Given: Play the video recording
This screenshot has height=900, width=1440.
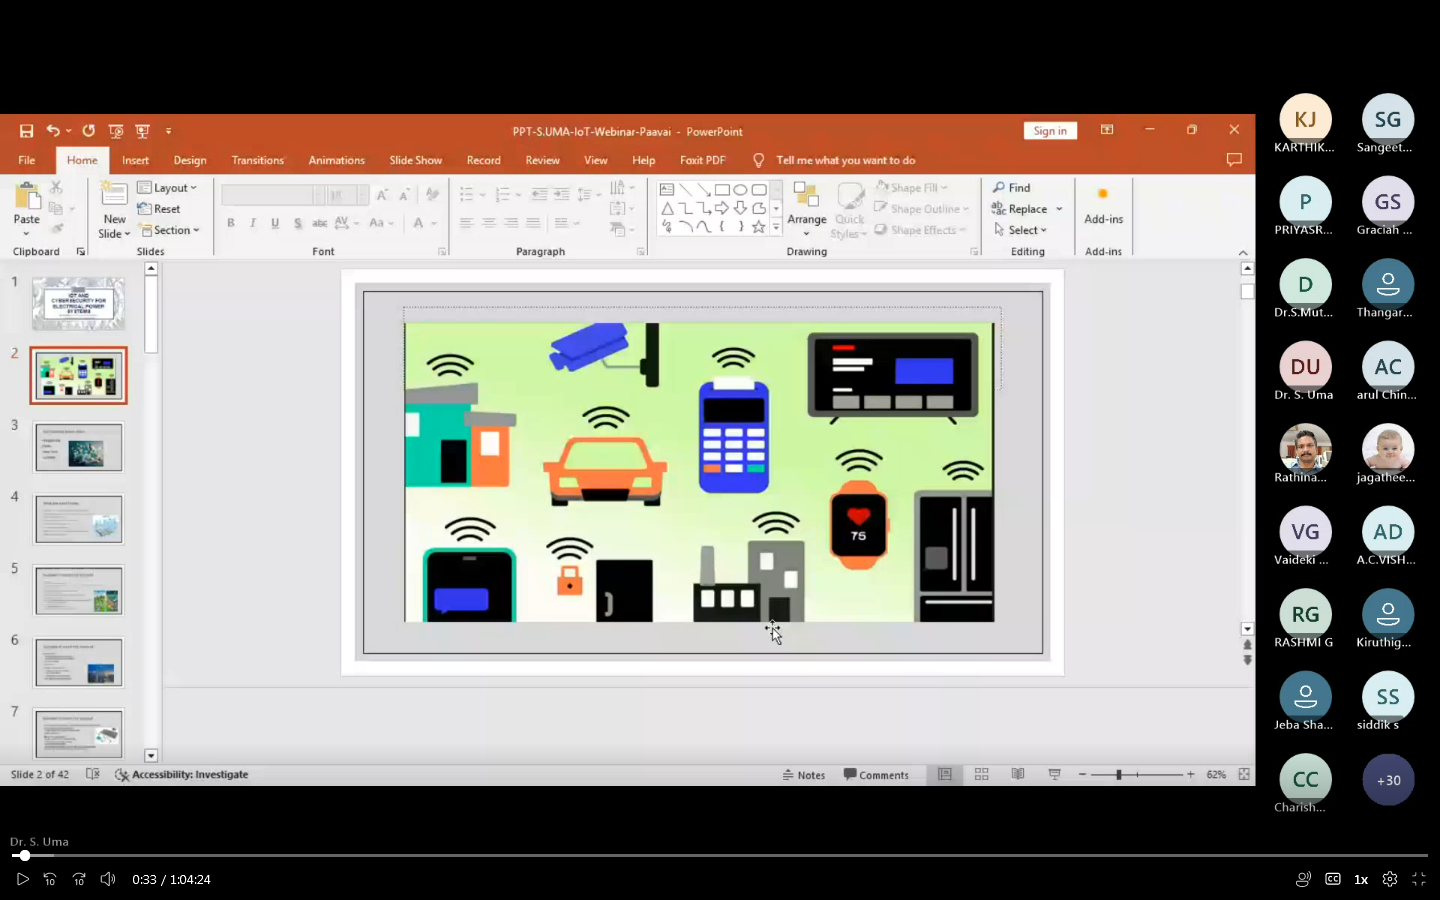Looking at the screenshot, I should click(x=22, y=879).
